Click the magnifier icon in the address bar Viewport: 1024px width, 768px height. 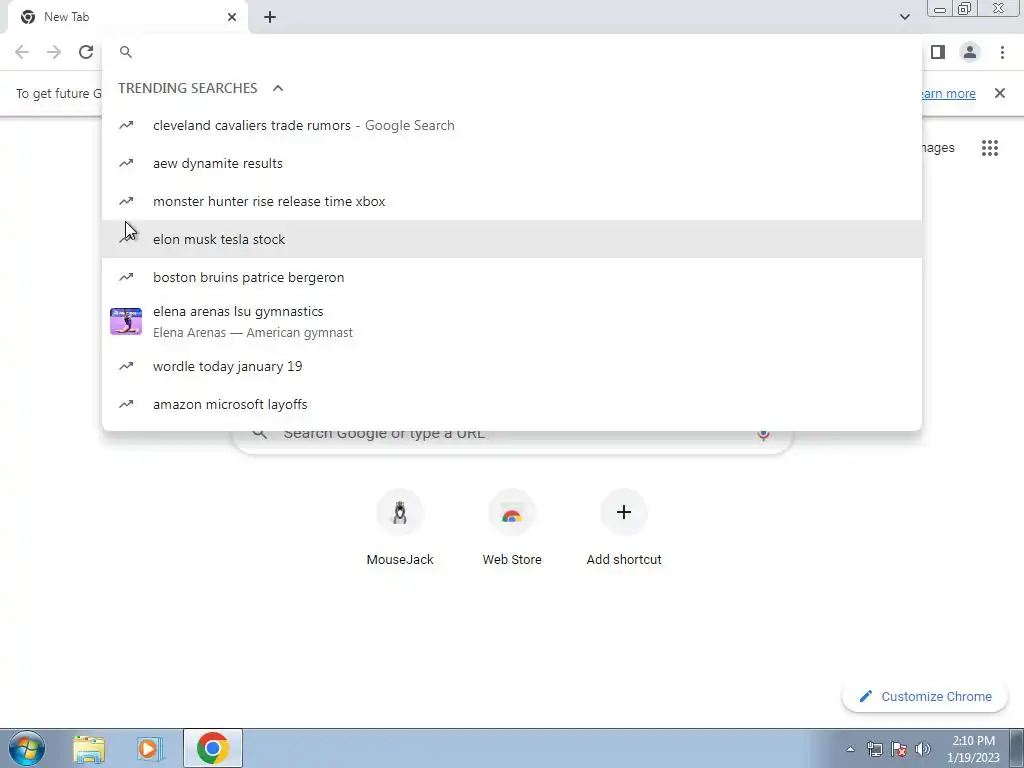click(126, 52)
